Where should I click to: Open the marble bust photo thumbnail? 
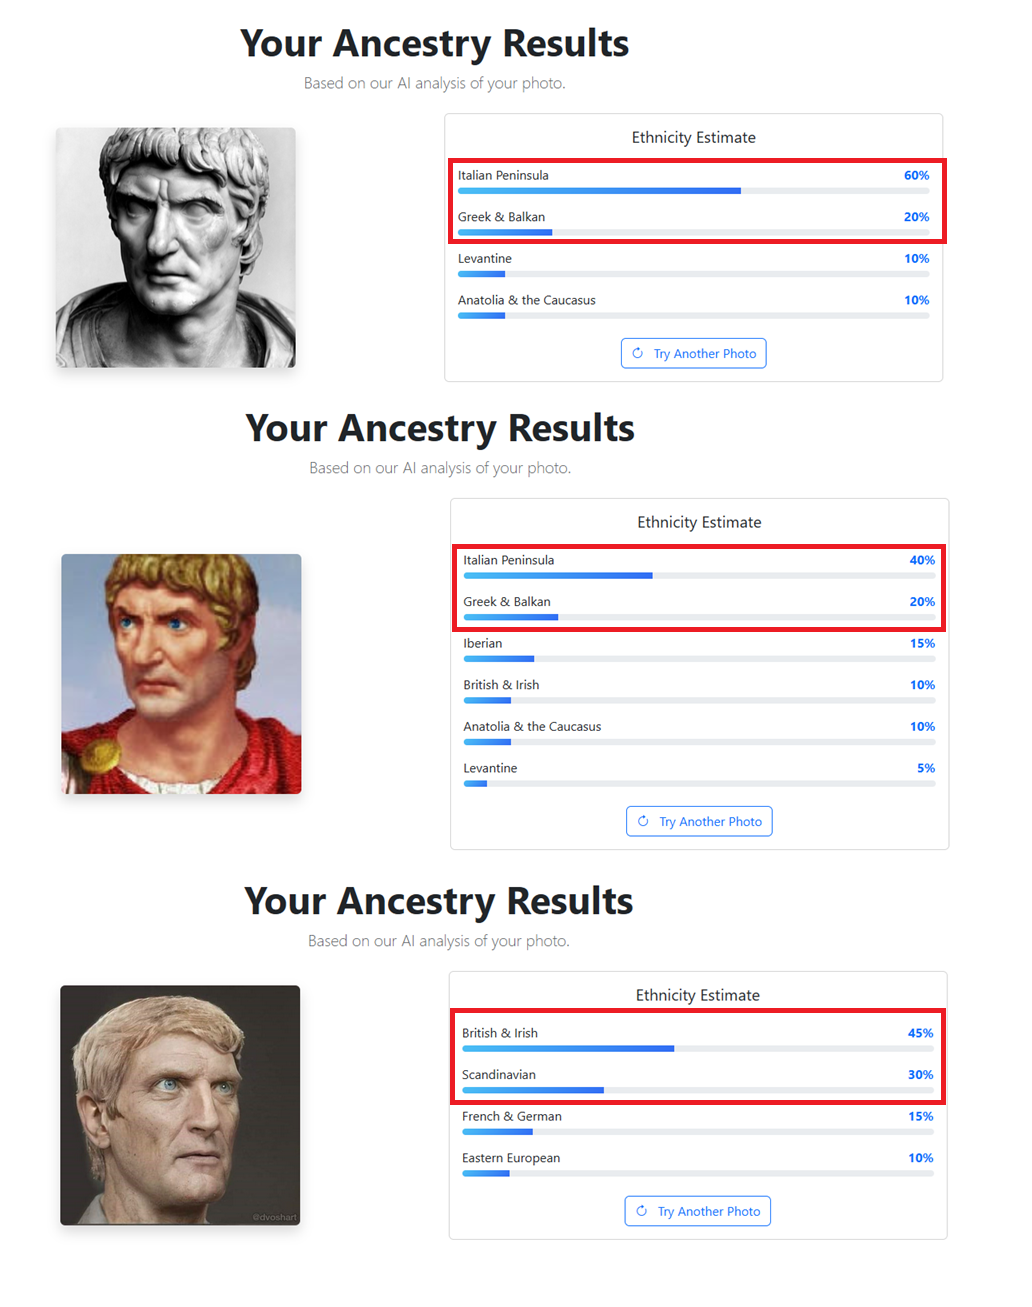pyautogui.click(x=176, y=247)
